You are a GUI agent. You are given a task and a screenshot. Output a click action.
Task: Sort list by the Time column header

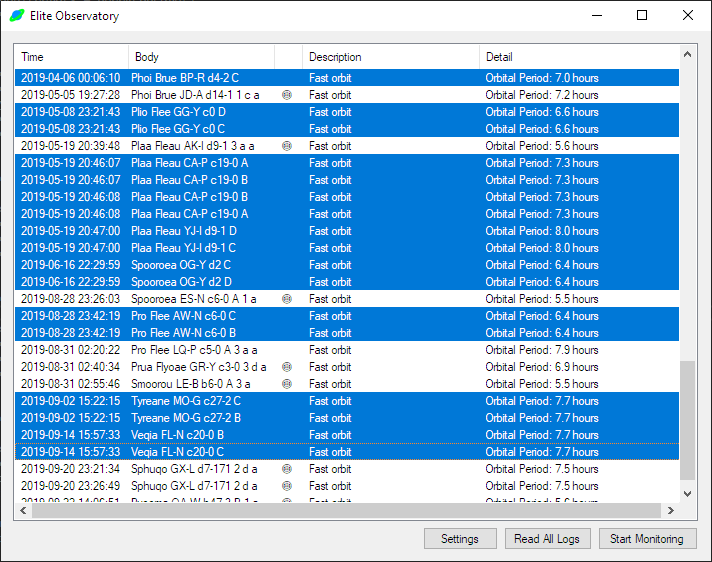(71, 57)
